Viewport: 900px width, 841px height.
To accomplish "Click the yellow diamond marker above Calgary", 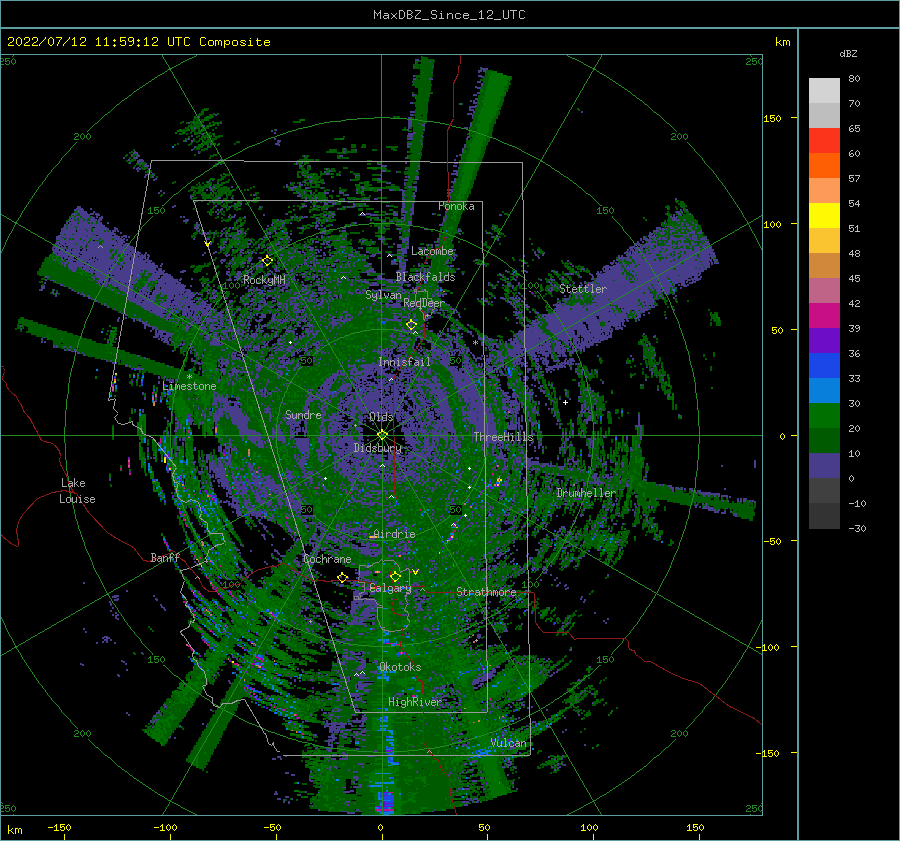I will coord(395,576).
